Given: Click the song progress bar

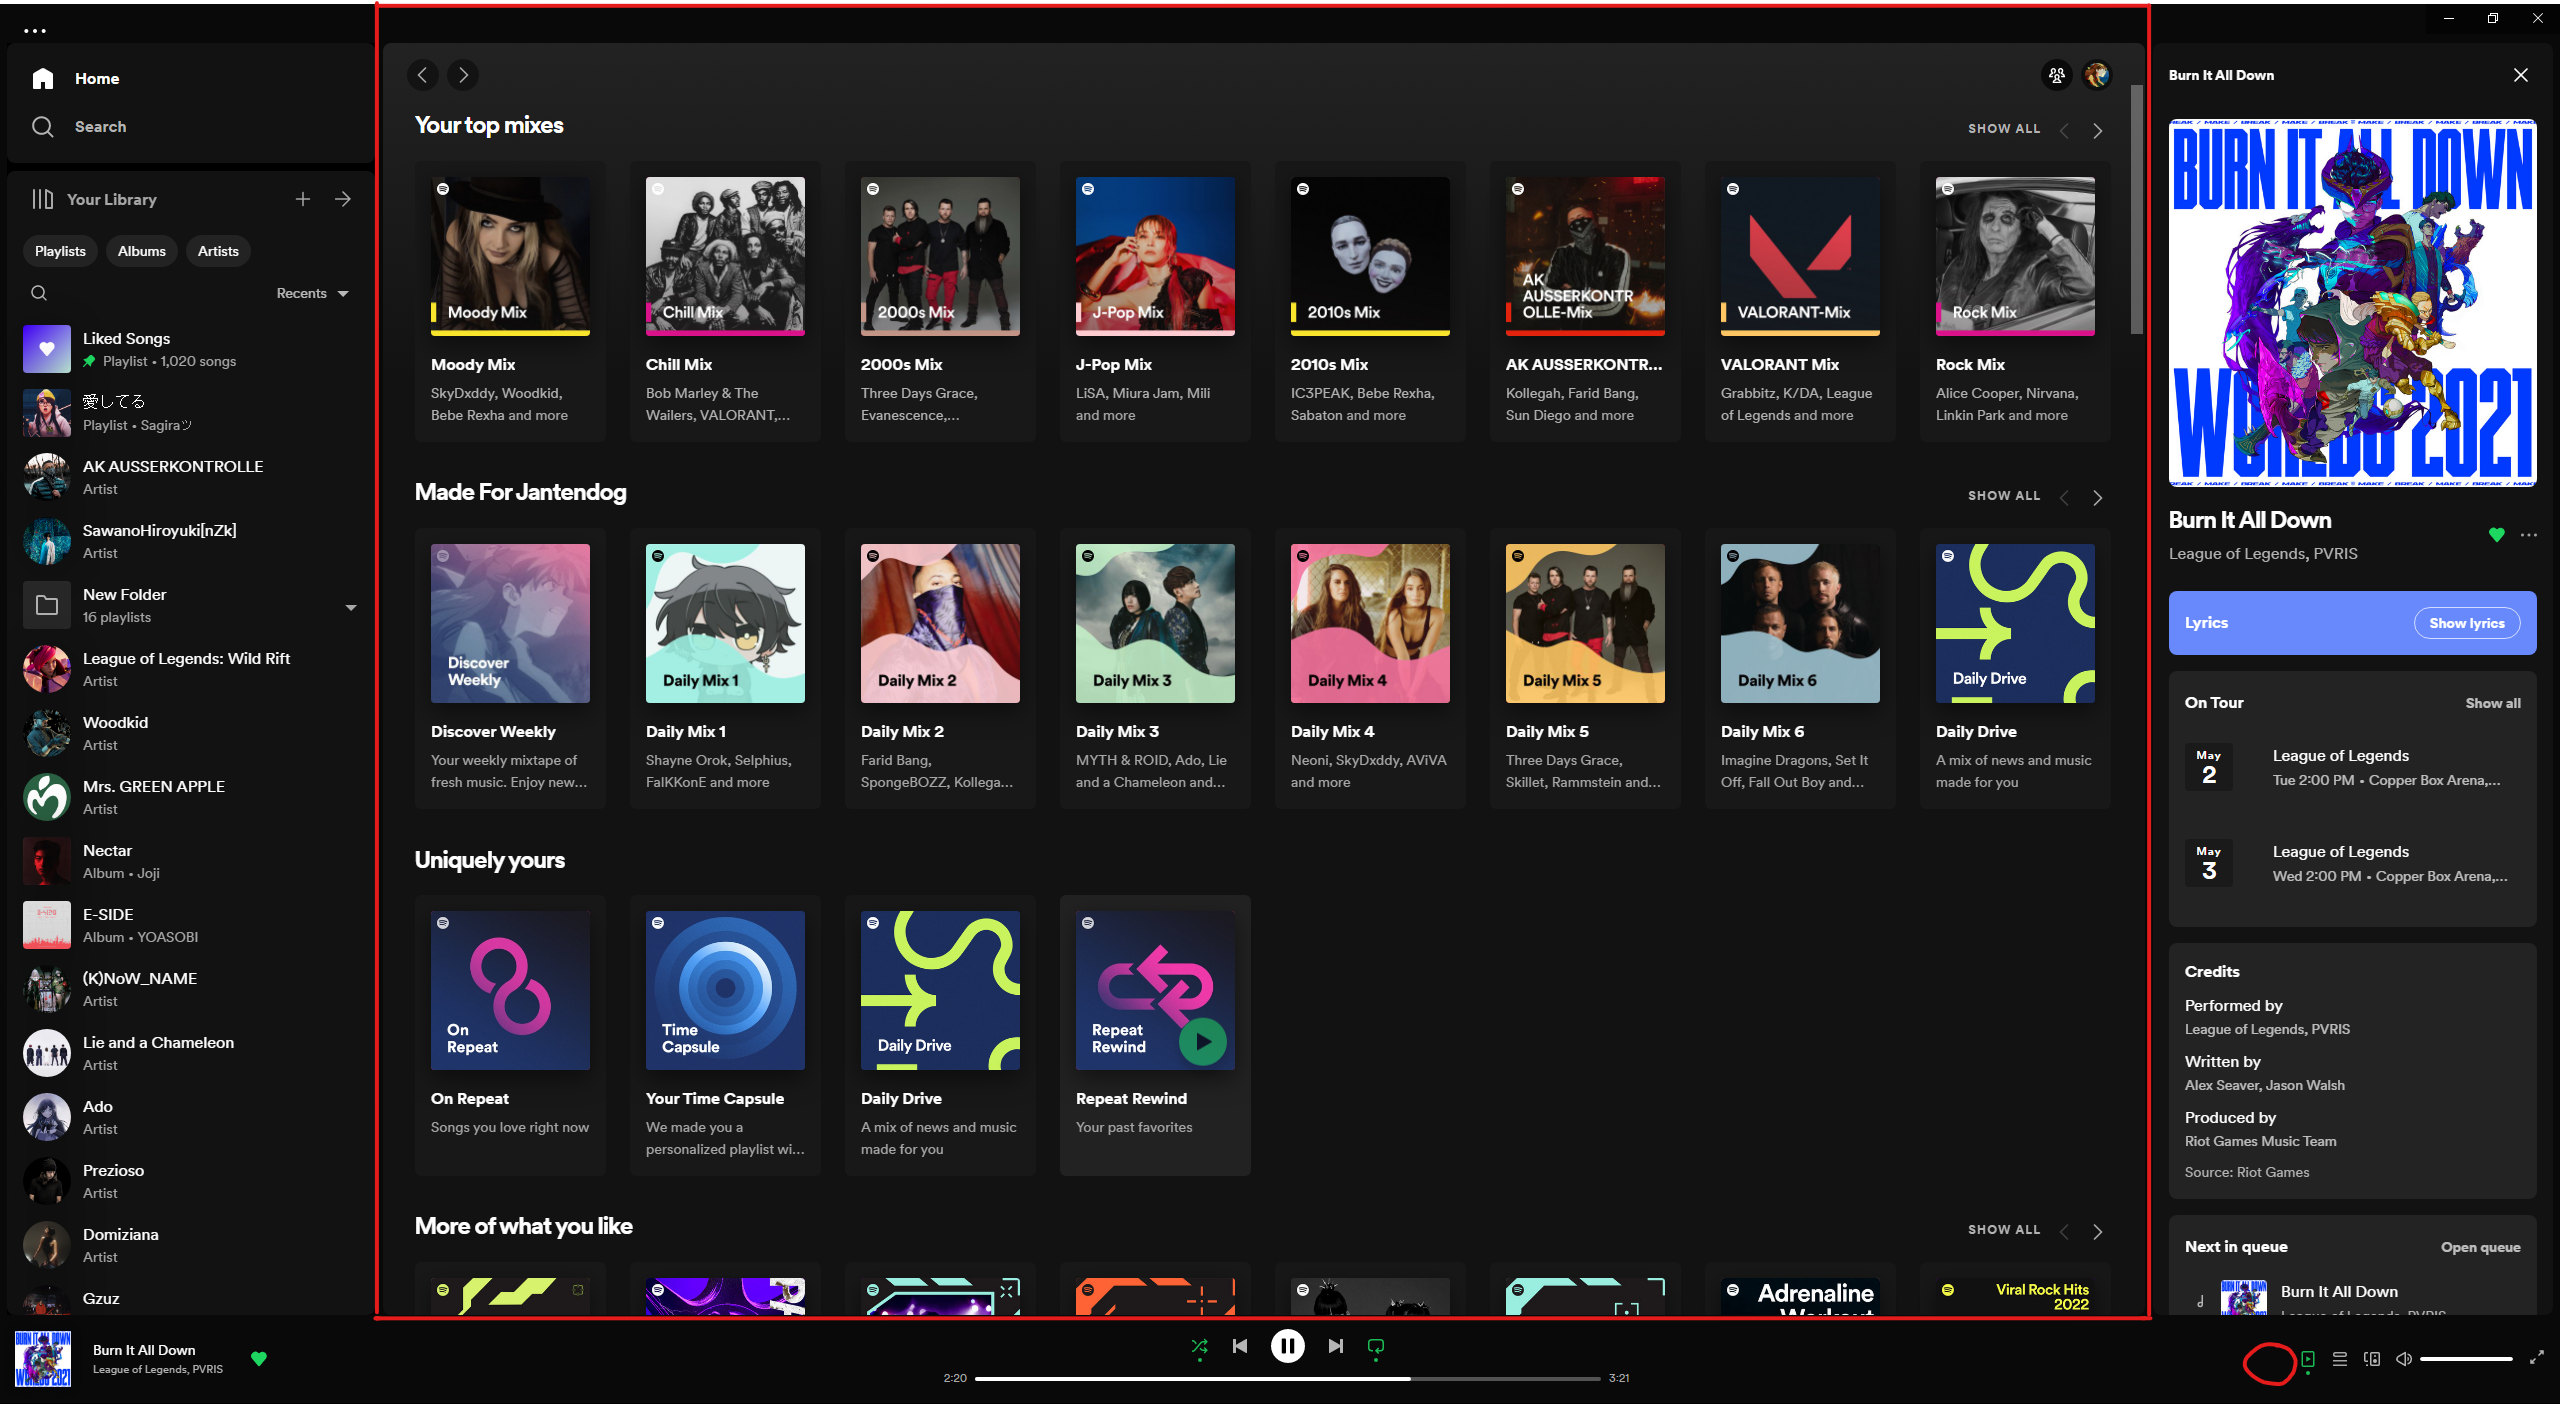Looking at the screenshot, I should click(1287, 1378).
